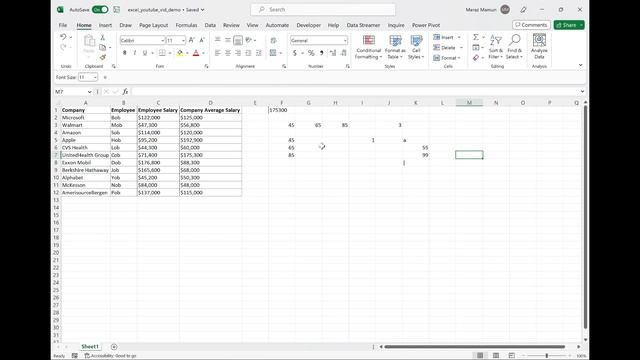Open Find & Select
The image size is (640, 360).
(x=515, y=47)
